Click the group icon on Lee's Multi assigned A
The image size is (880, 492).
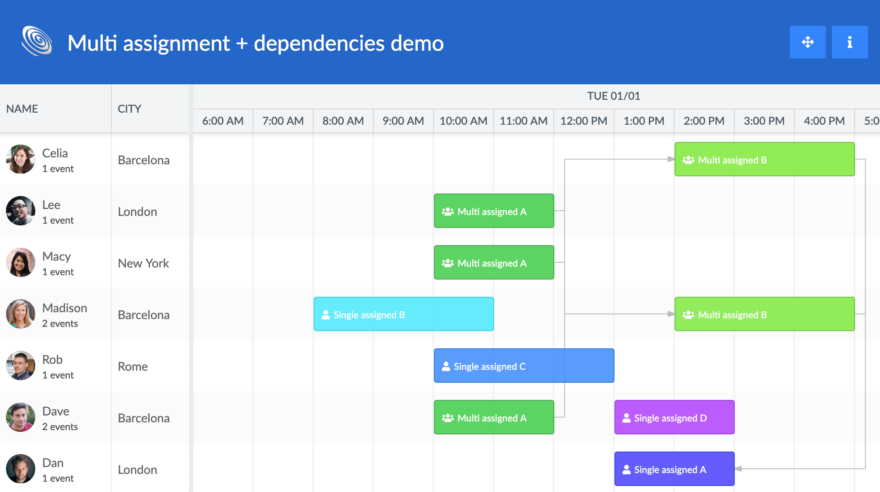pos(447,212)
